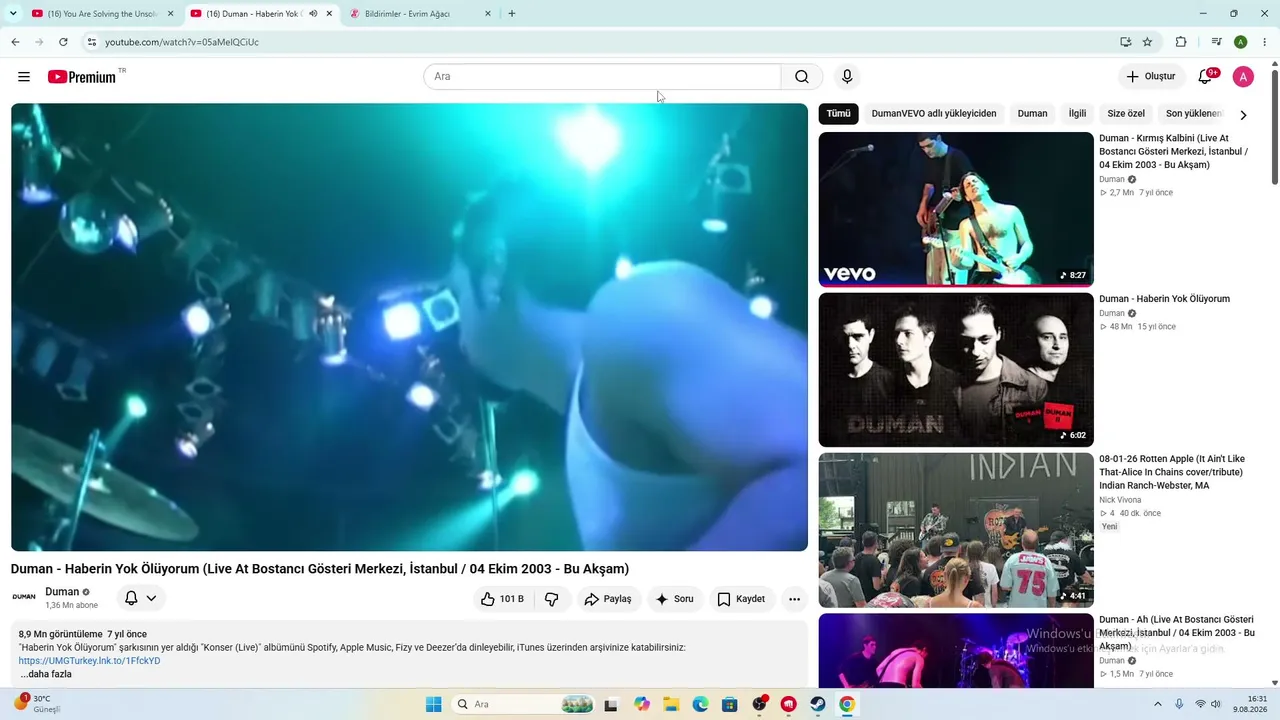The image size is (1280, 720).
Task: Go to YouTube Premium home logo
Action: pos(82,77)
